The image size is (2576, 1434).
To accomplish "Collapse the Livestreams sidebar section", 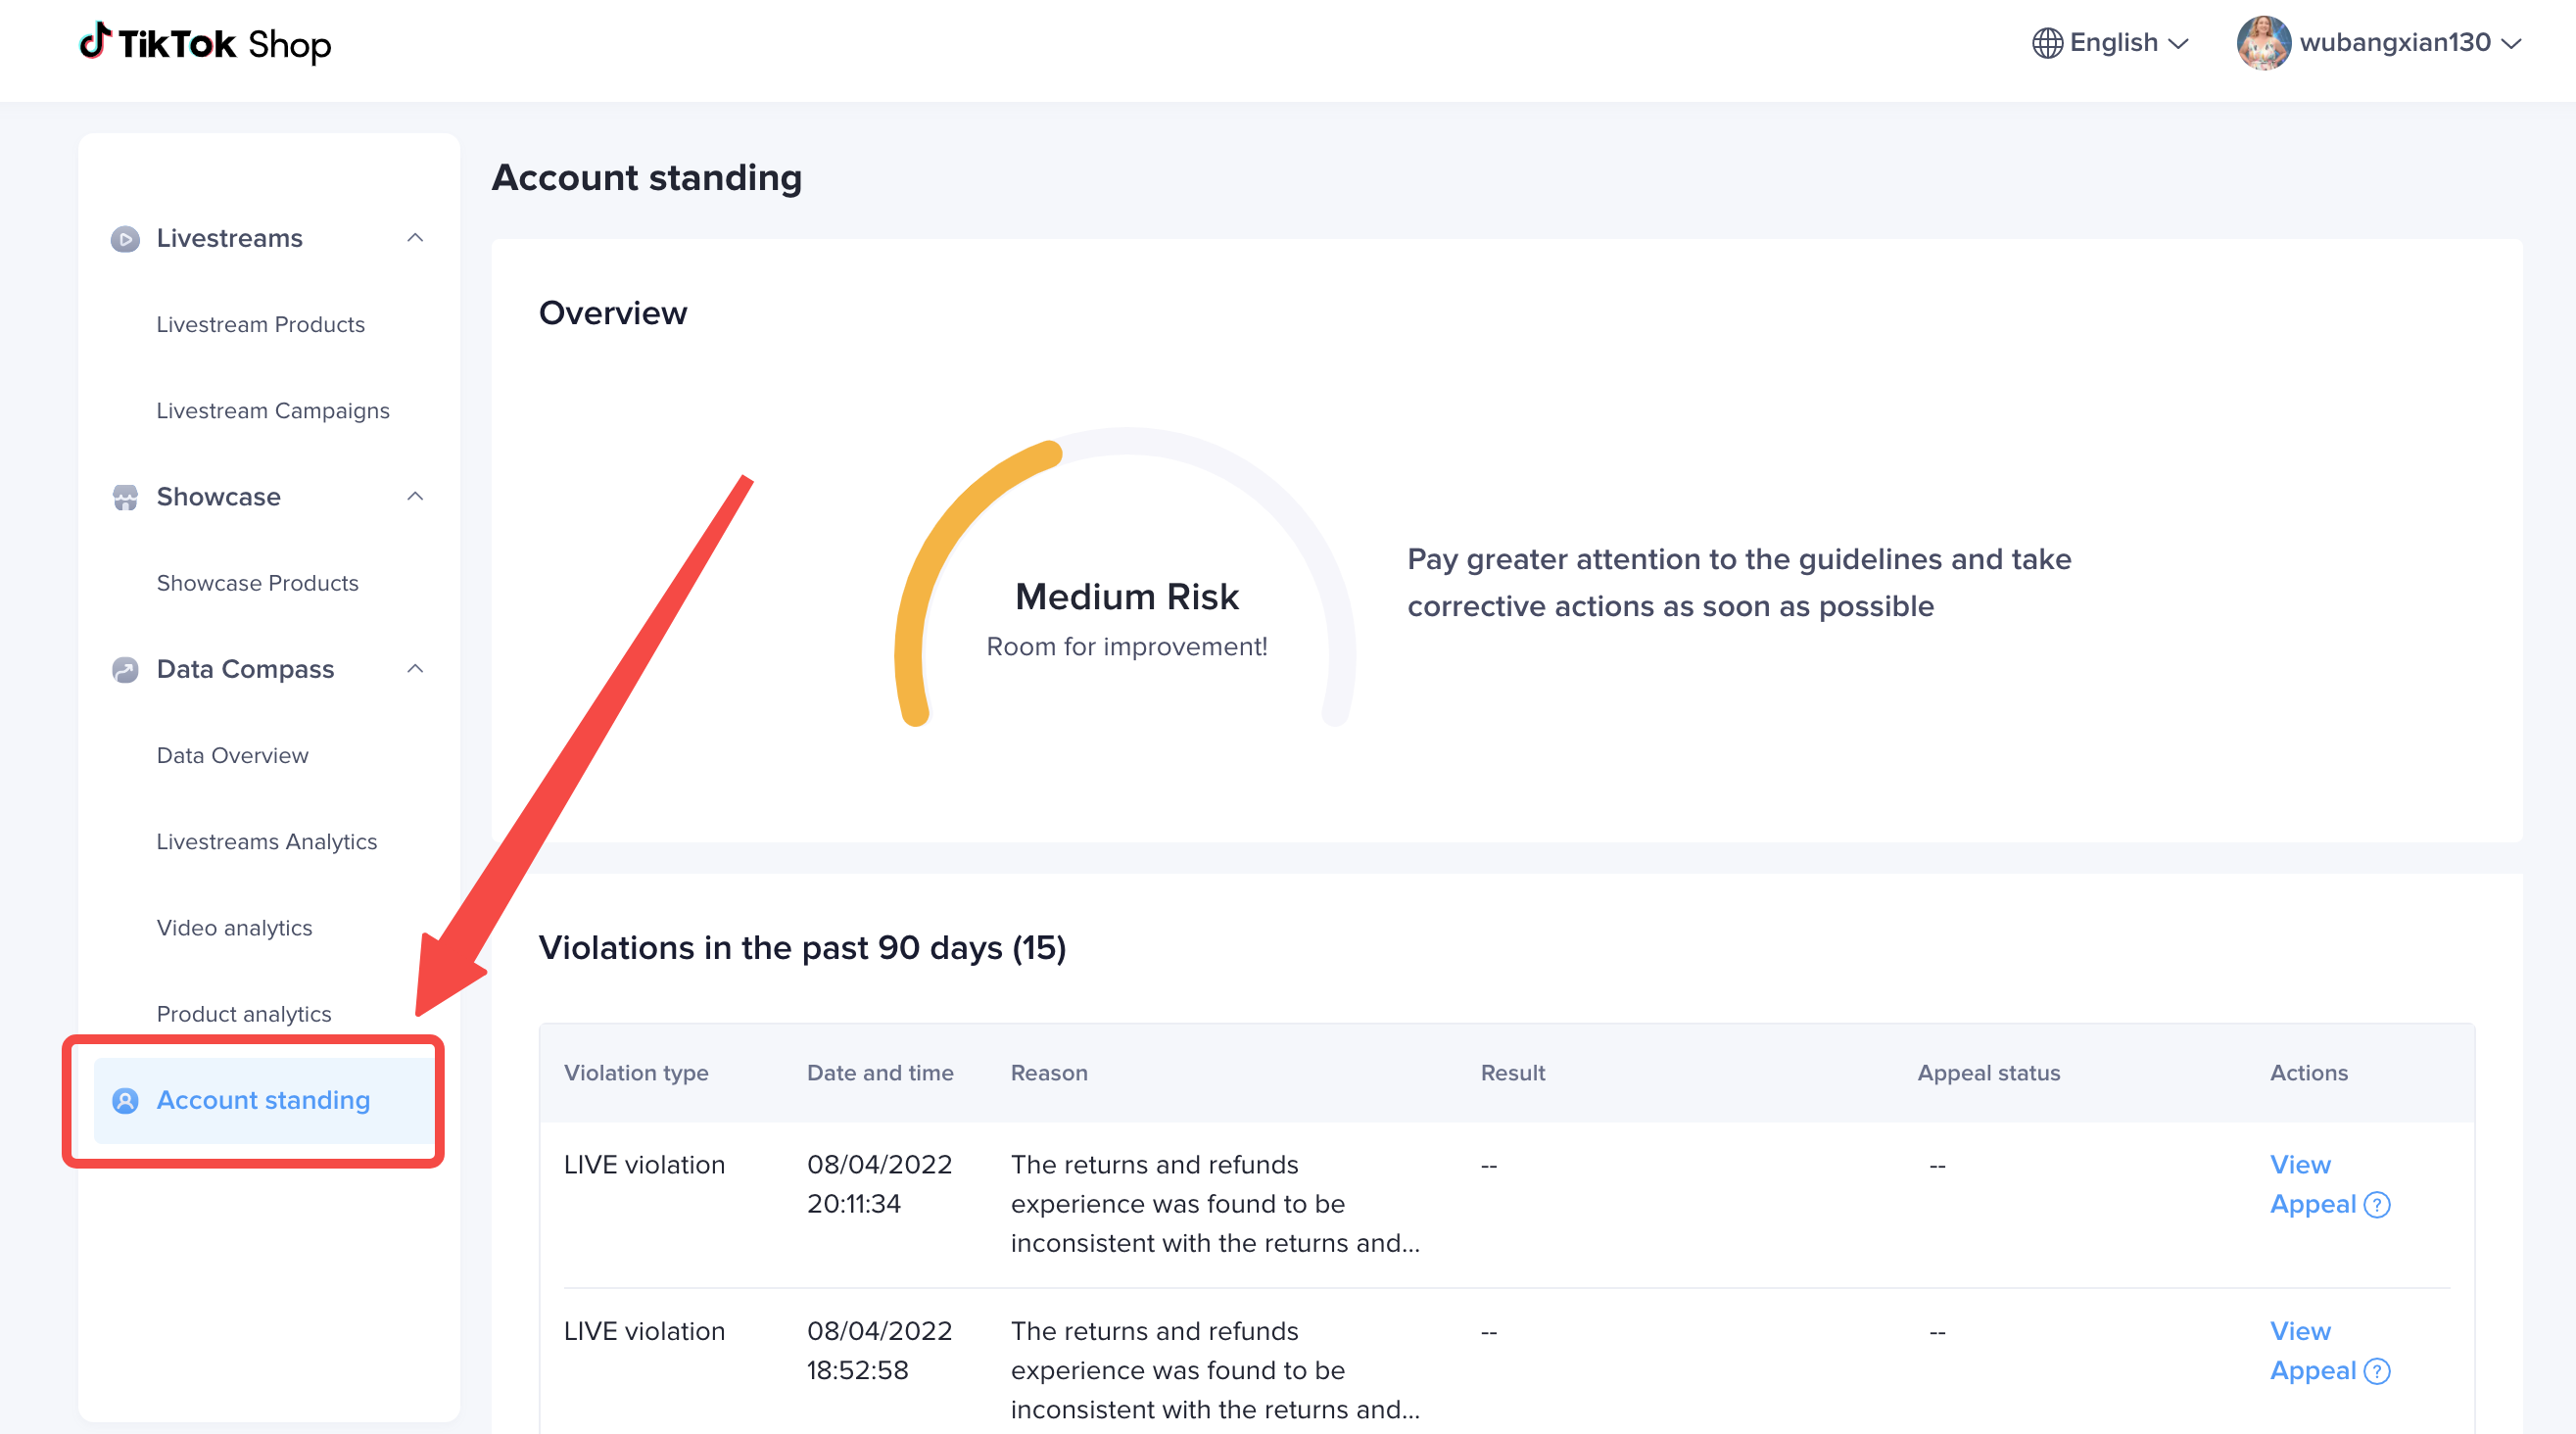I will click(415, 238).
